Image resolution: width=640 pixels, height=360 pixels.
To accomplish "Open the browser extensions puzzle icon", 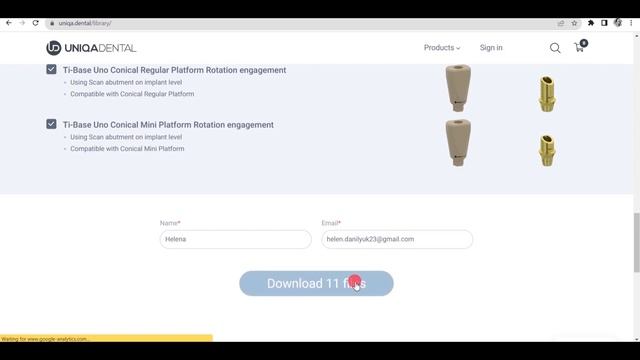I will (x=591, y=23).
